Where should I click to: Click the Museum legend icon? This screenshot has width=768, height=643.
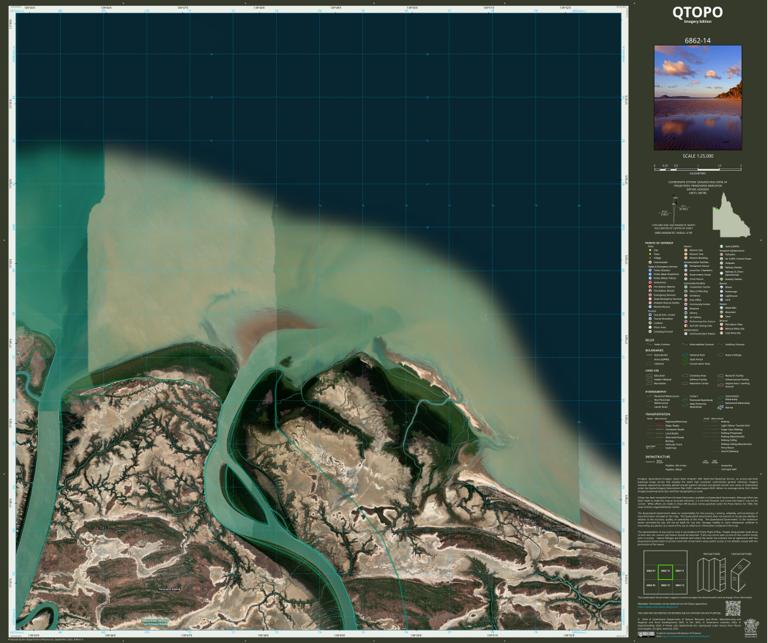(x=686, y=309)
